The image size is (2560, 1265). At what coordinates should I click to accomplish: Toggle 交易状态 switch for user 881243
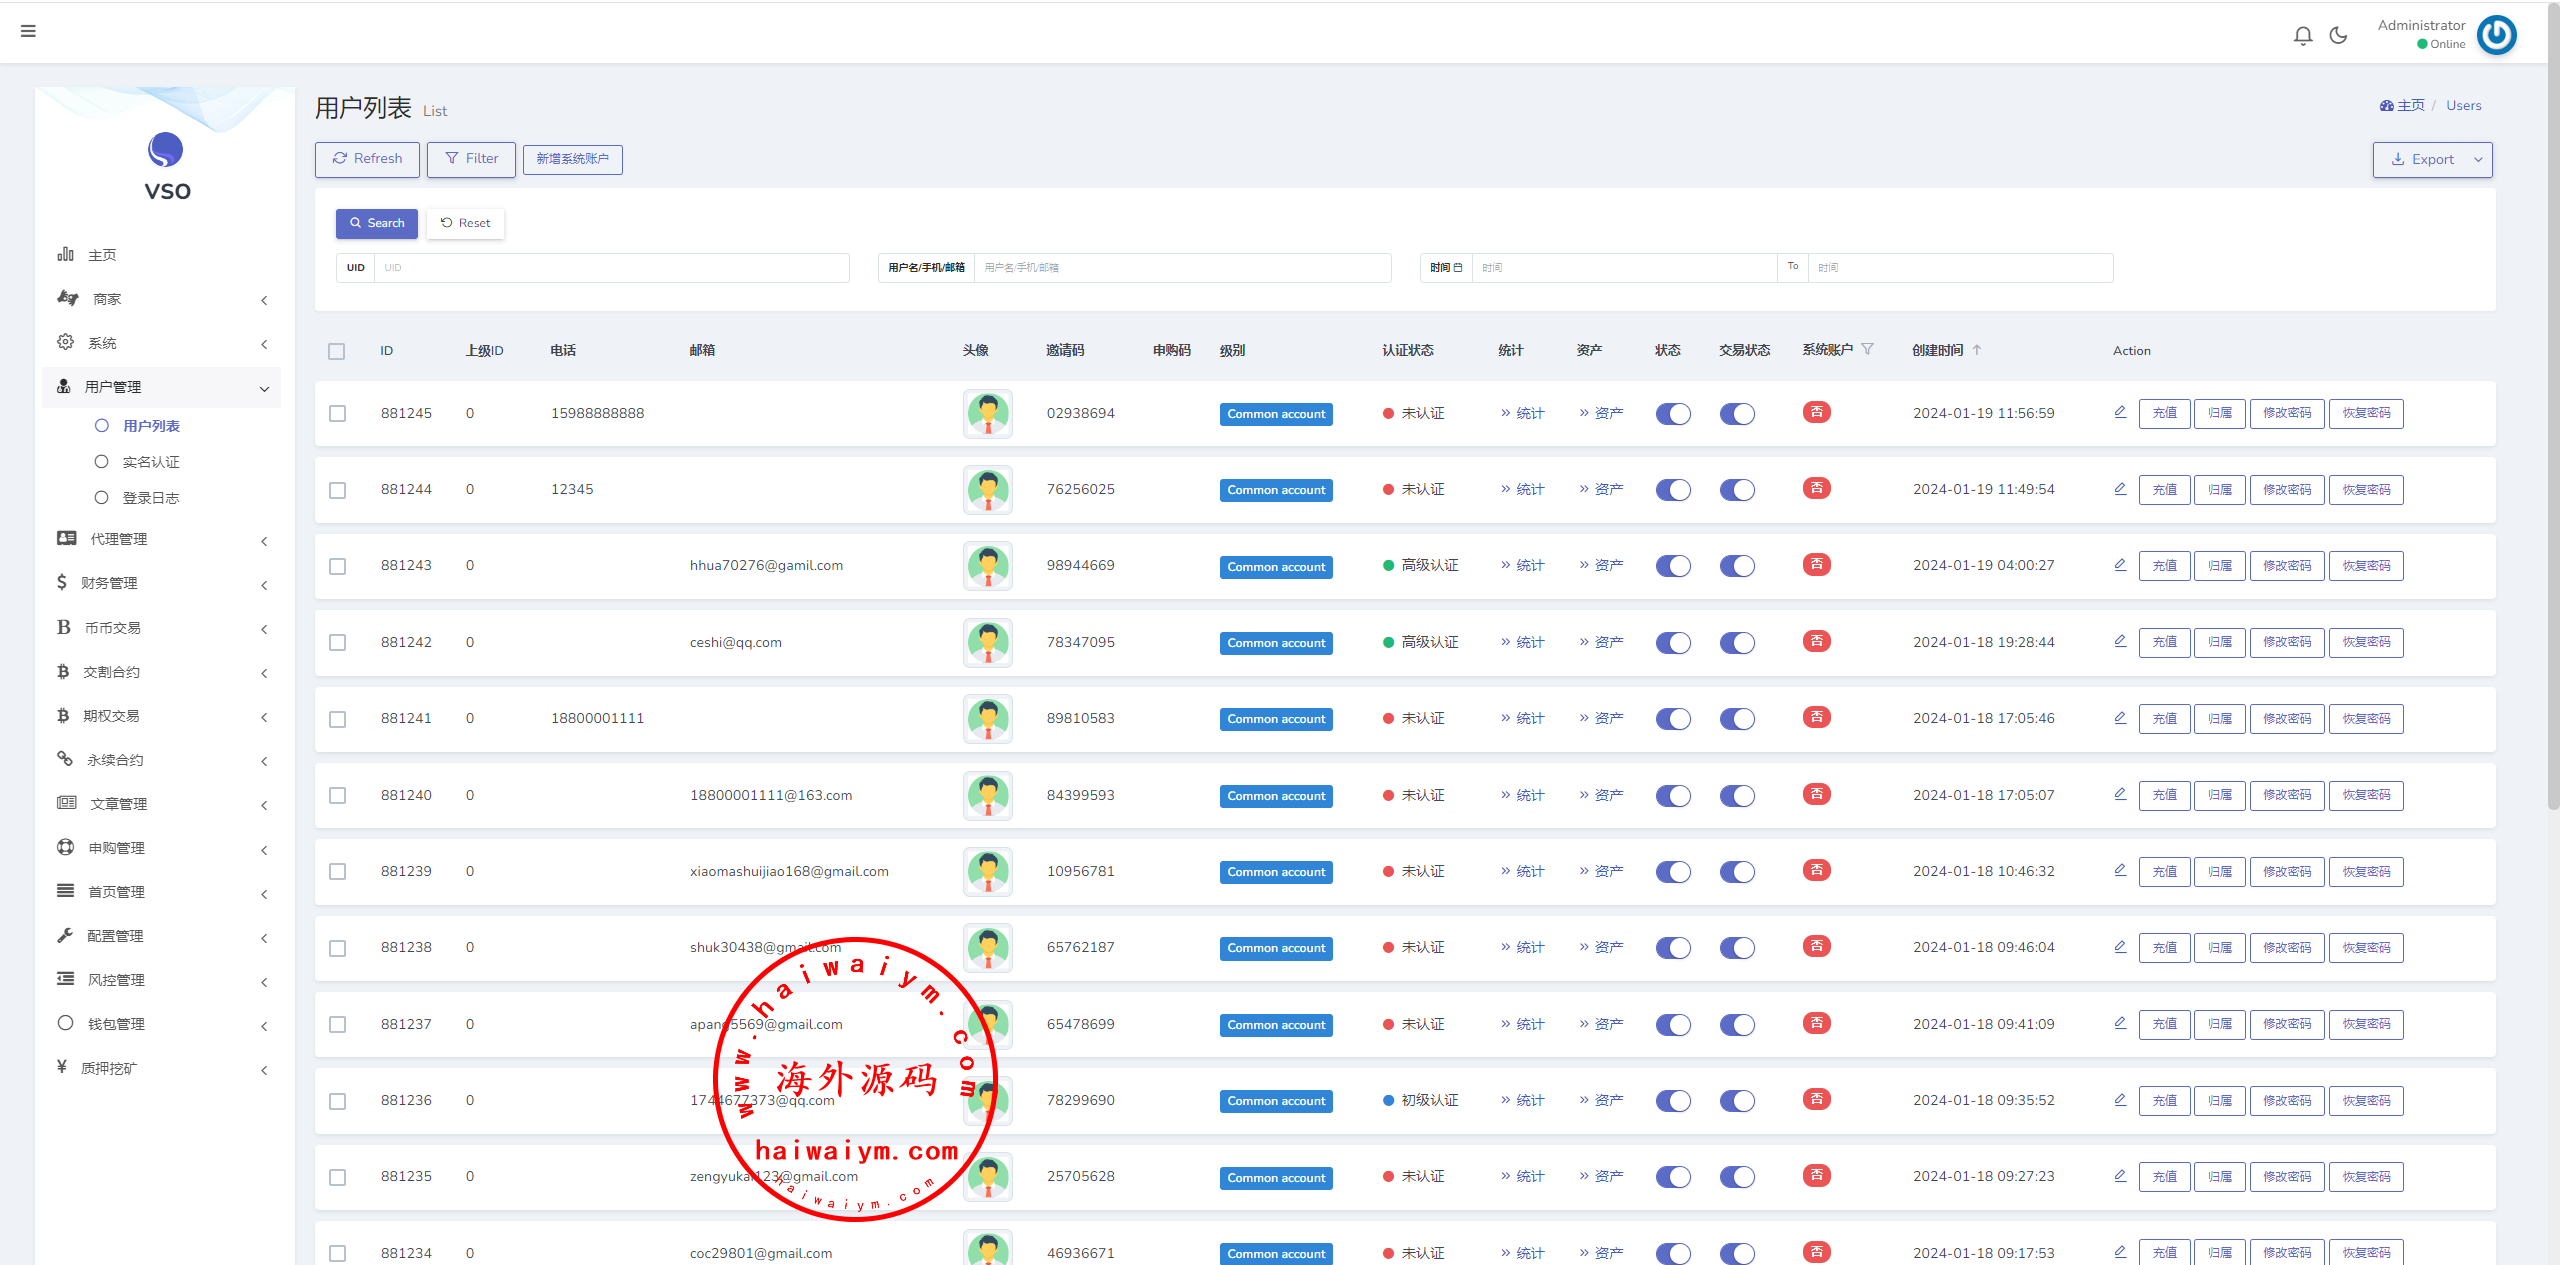pos(1737,566)
